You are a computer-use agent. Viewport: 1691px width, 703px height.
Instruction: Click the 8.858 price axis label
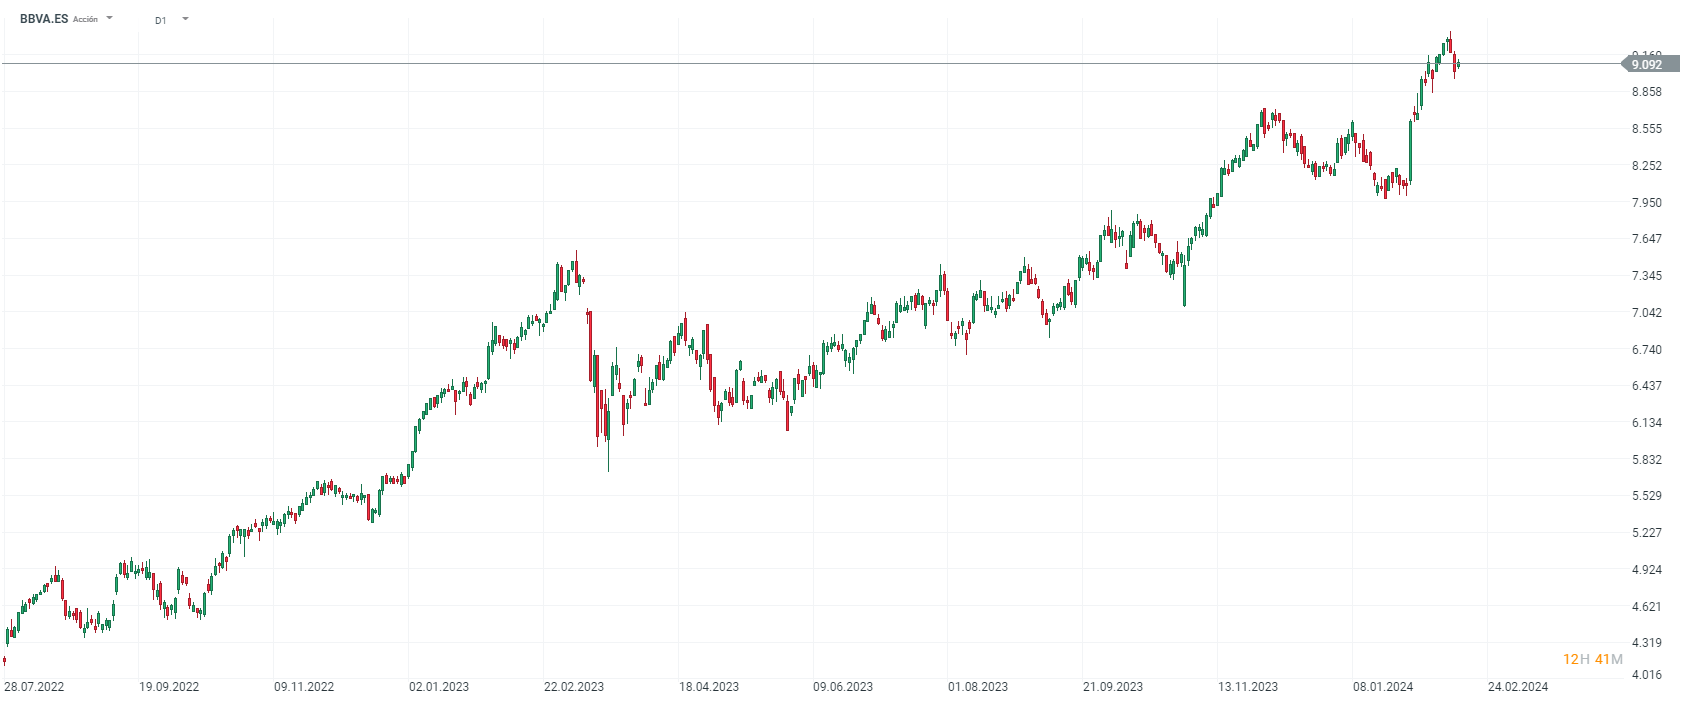[x=1646, y=92]
